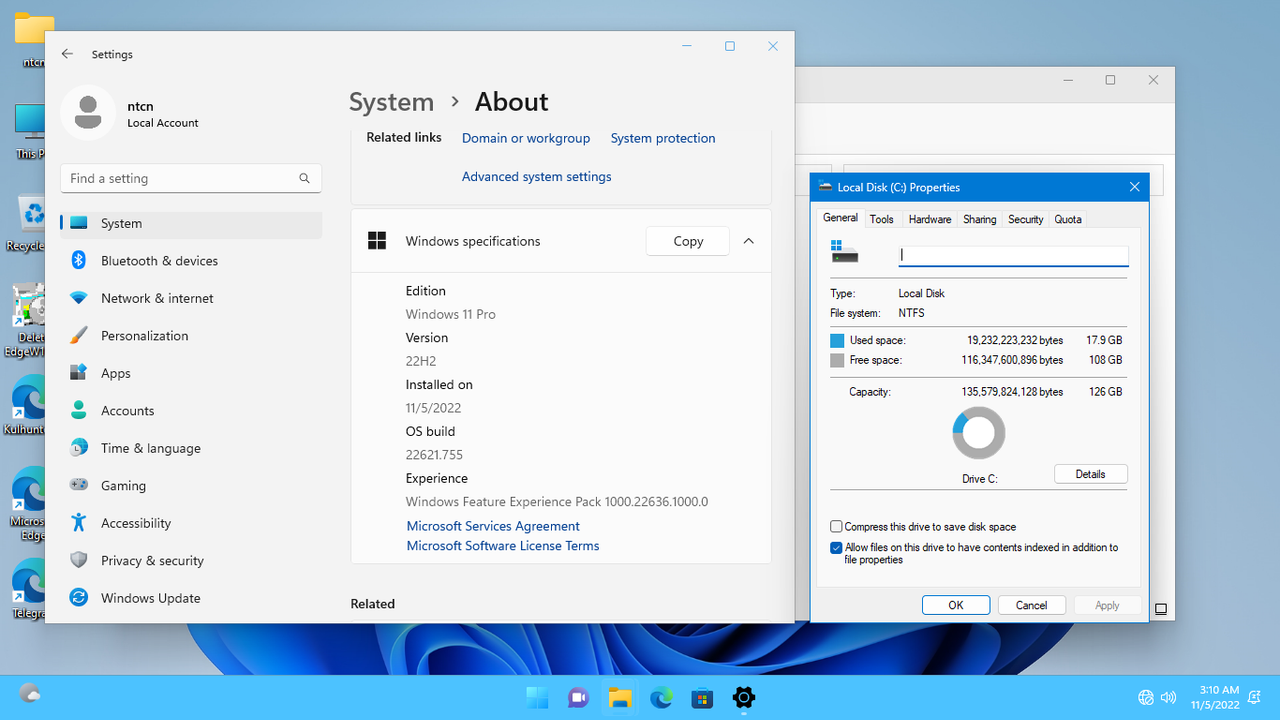Open Bluetooth & devices settings

(x=191, y=261)
